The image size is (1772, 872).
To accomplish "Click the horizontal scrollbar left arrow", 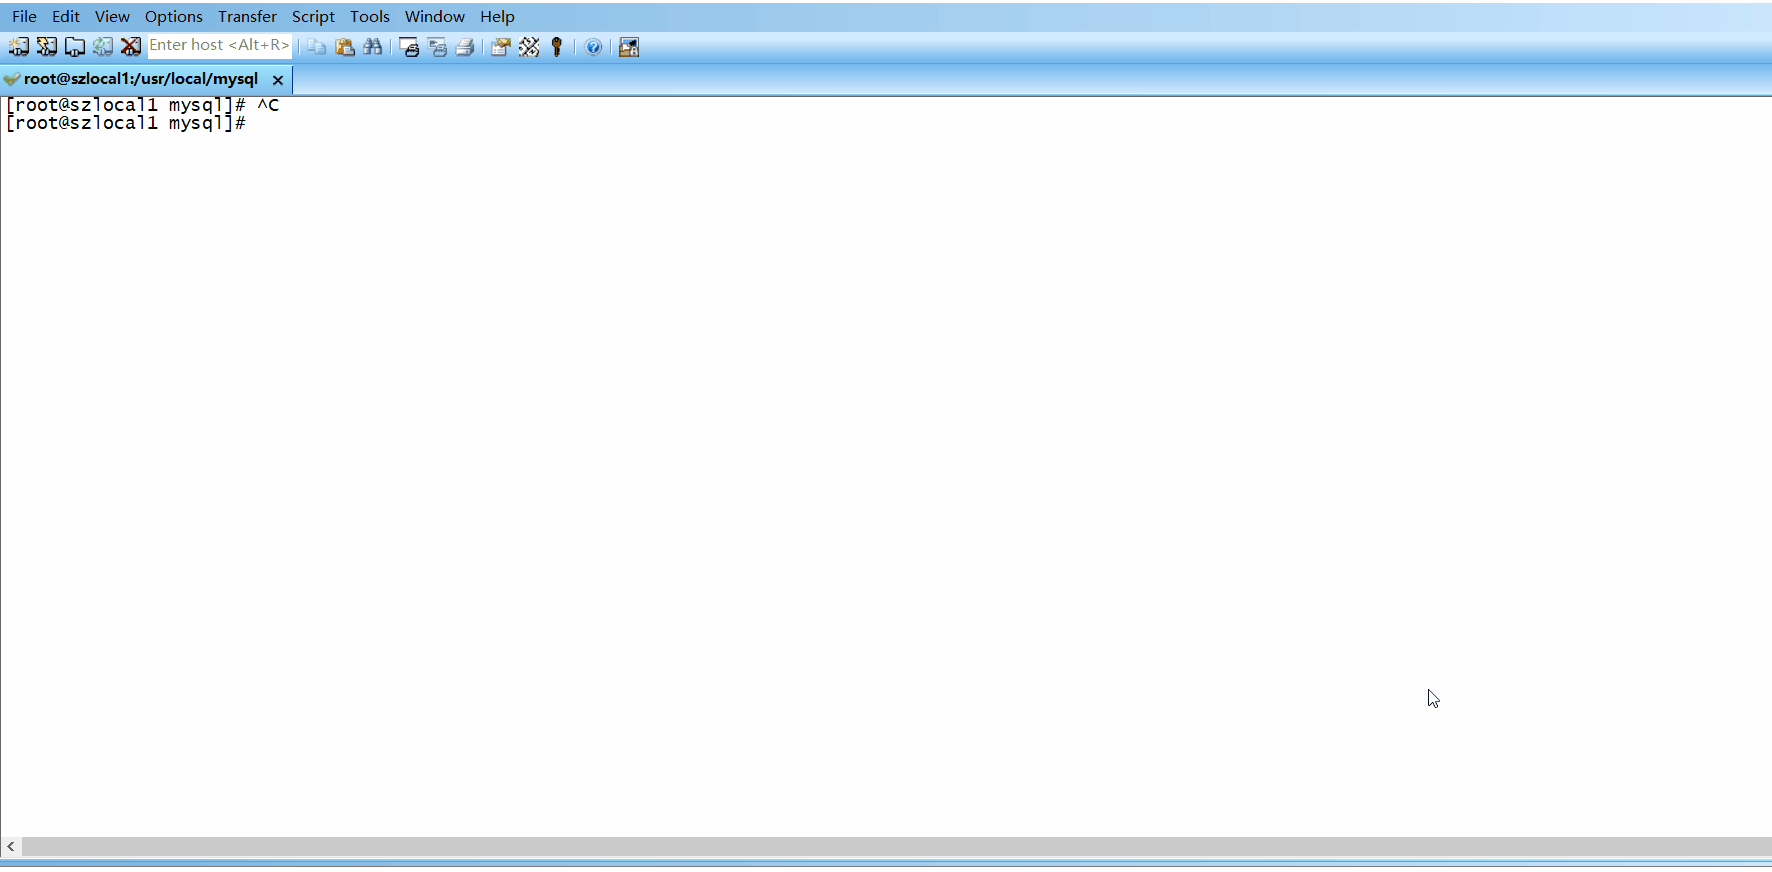I will [x=11, y=847].
